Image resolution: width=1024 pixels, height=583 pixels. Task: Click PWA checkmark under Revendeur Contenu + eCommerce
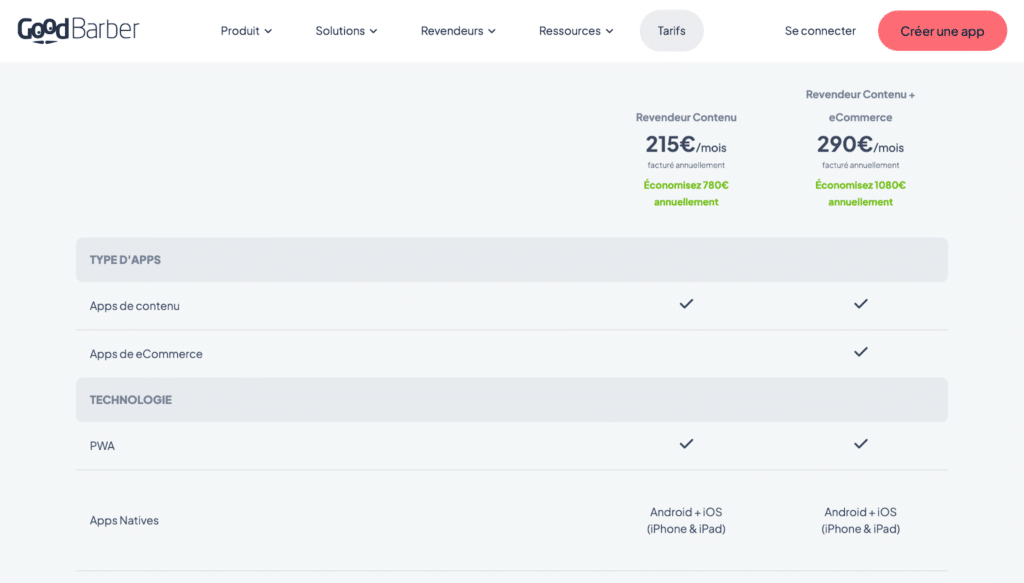click(860, 444)
